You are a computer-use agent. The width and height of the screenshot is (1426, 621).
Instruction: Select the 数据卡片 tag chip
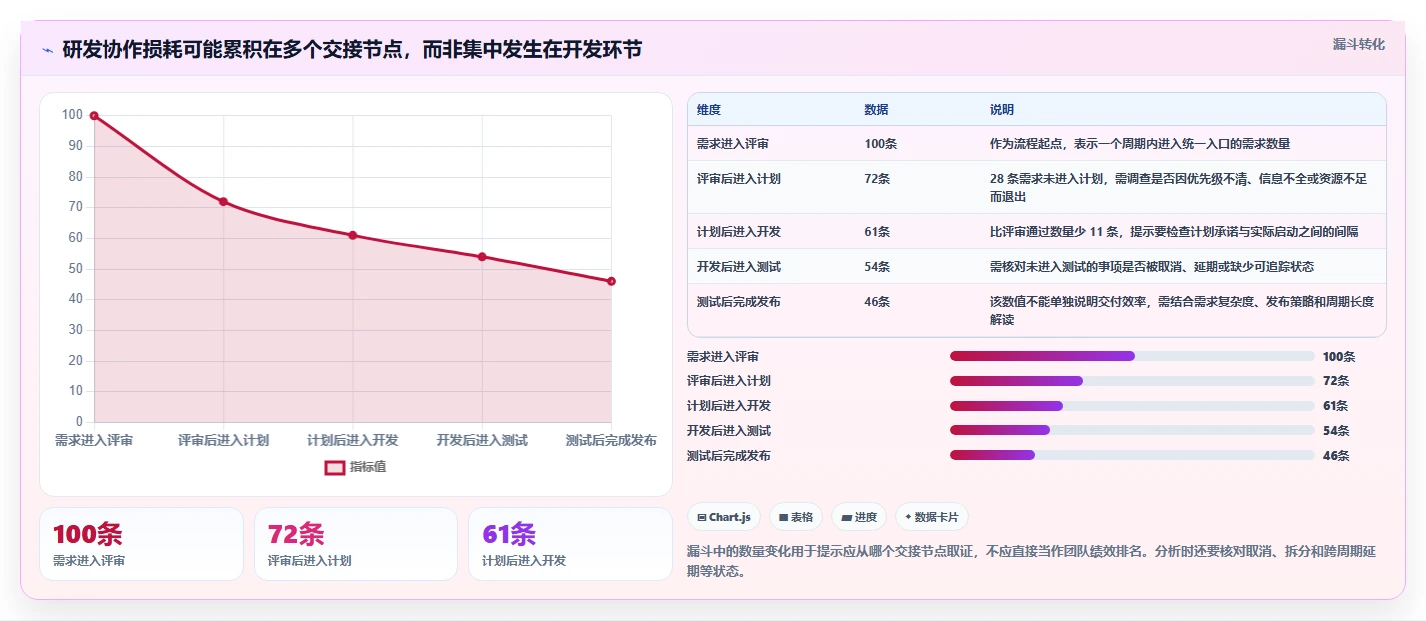[932, 517]
